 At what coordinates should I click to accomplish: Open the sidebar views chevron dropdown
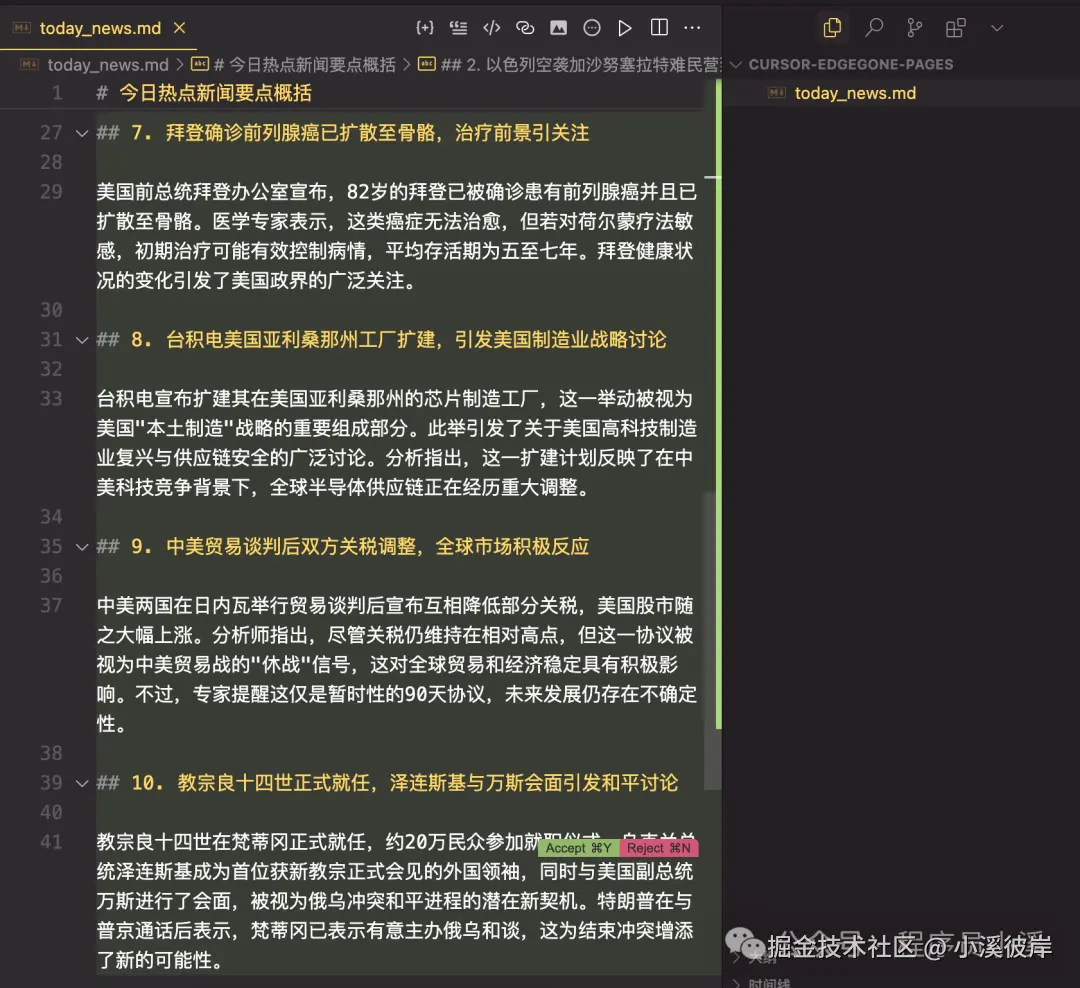click(997, 28)
